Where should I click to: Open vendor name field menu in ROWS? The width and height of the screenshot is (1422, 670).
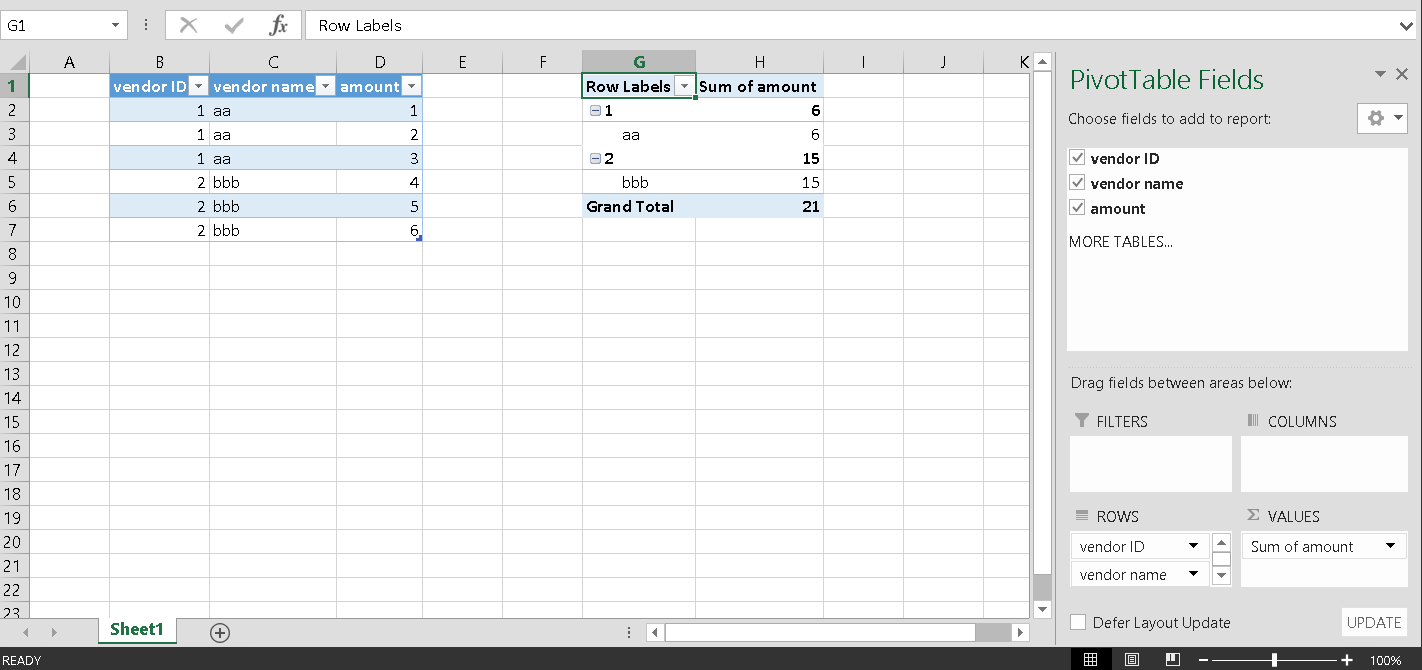pyautogui.click(x=1193, y=574)
